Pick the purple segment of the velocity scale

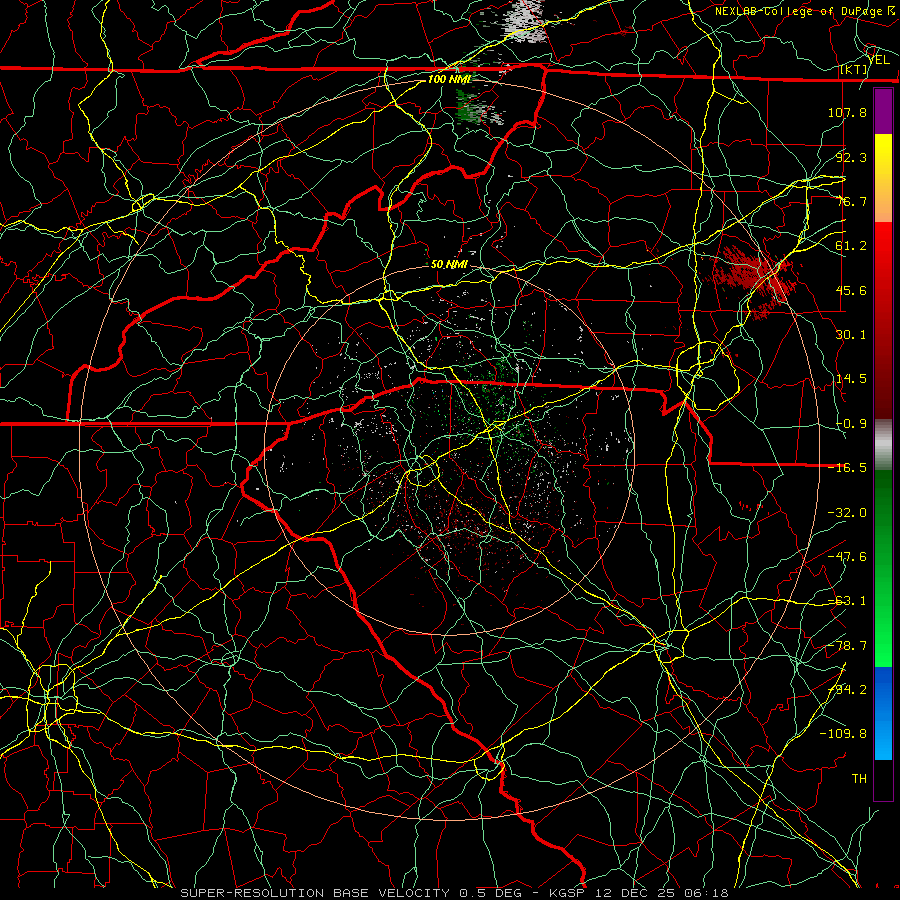click(883, 112)
